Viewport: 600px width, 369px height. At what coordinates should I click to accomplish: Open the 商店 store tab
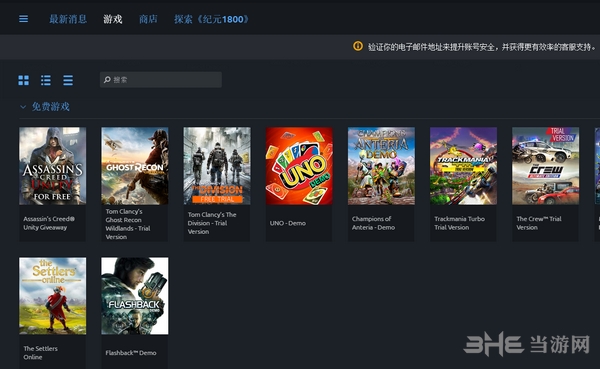tap(148, 19)
